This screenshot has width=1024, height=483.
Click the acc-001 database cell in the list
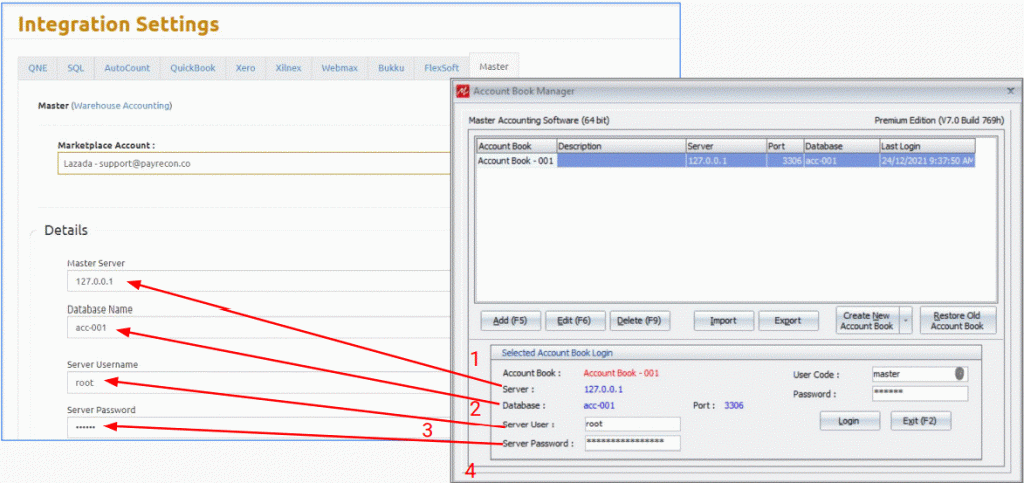pos(841,161)
